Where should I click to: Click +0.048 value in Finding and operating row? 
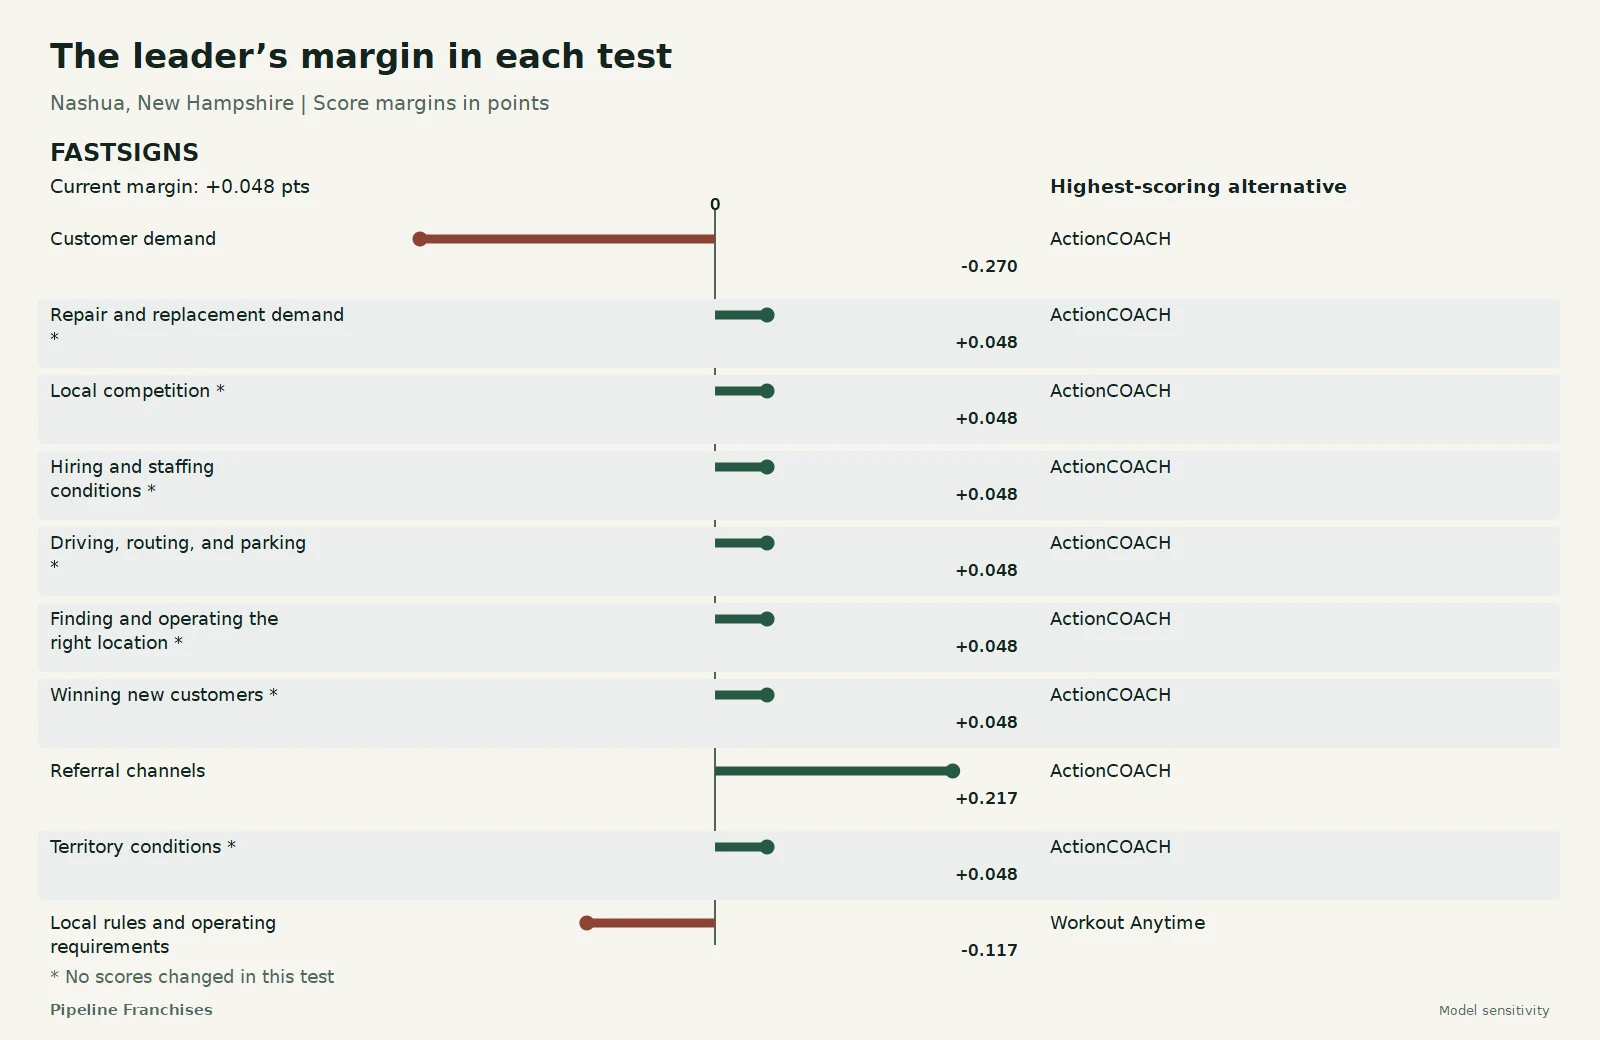[987, 646]
